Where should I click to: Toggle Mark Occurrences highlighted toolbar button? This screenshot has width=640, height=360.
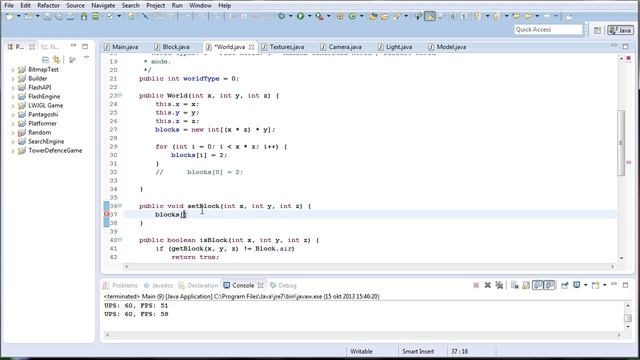pyautogui.click(x=430, y=16)
